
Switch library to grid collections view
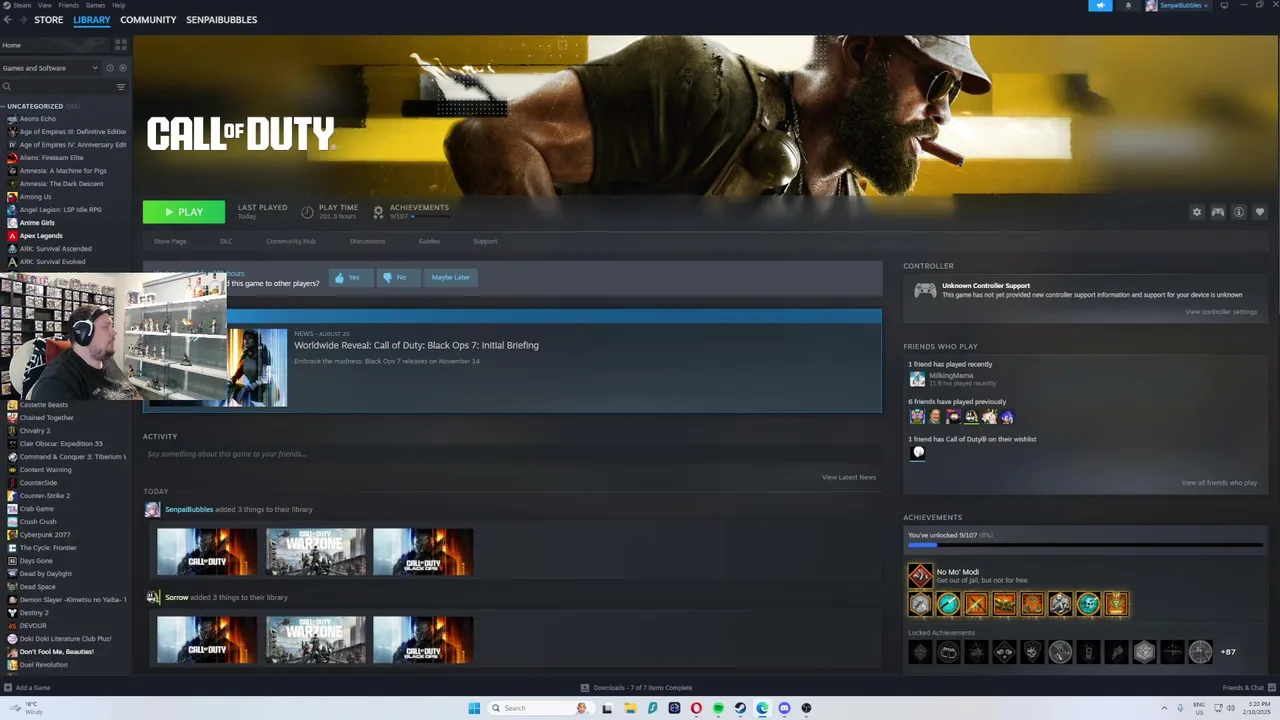point(121,45)
